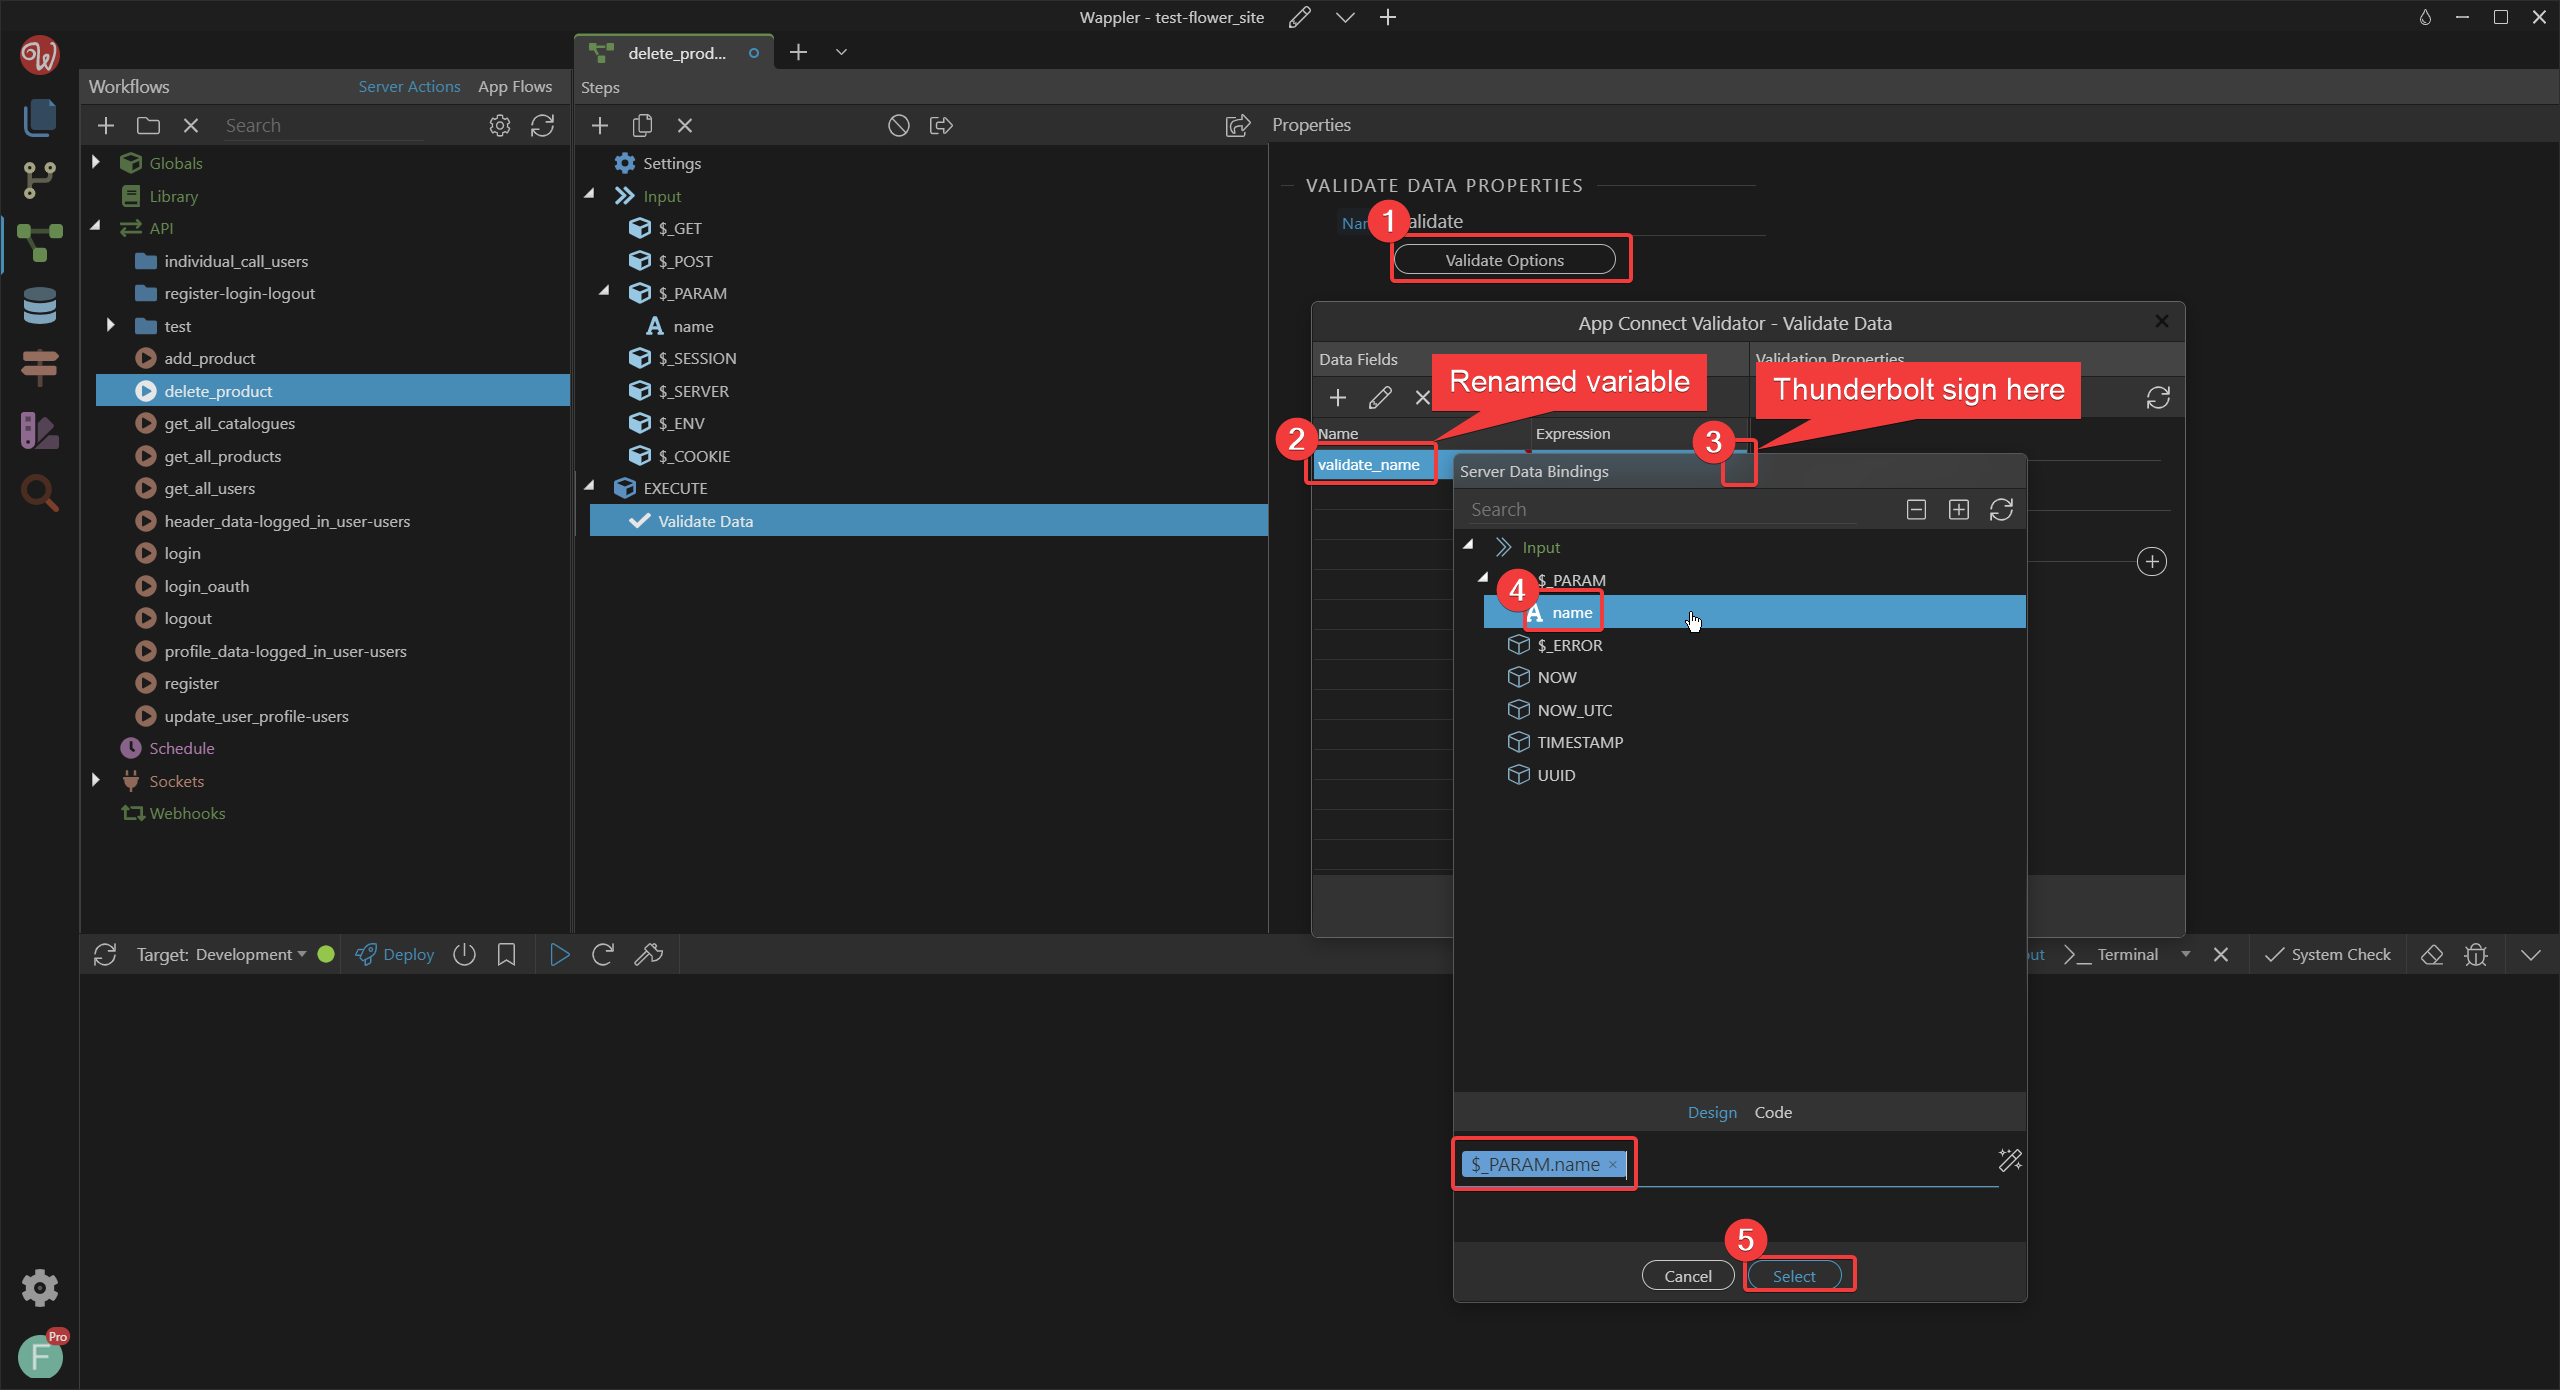Add a new step in Steps panel
Viewport: 2560px width, 1390px height.
600,125
